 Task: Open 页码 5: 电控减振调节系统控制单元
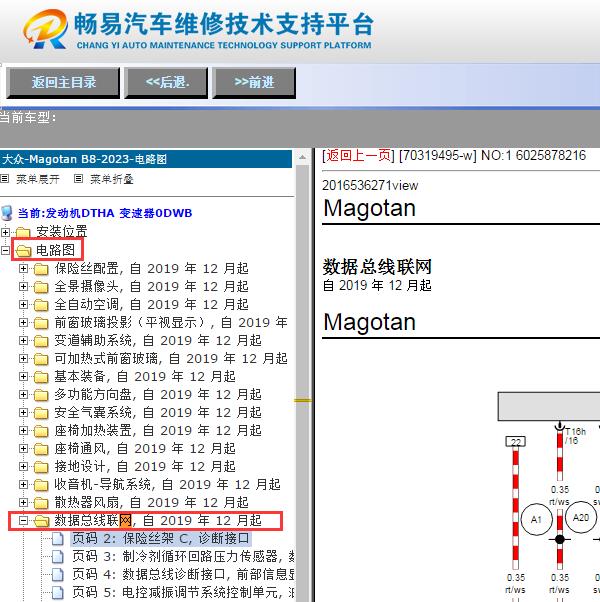pos(183,592)
